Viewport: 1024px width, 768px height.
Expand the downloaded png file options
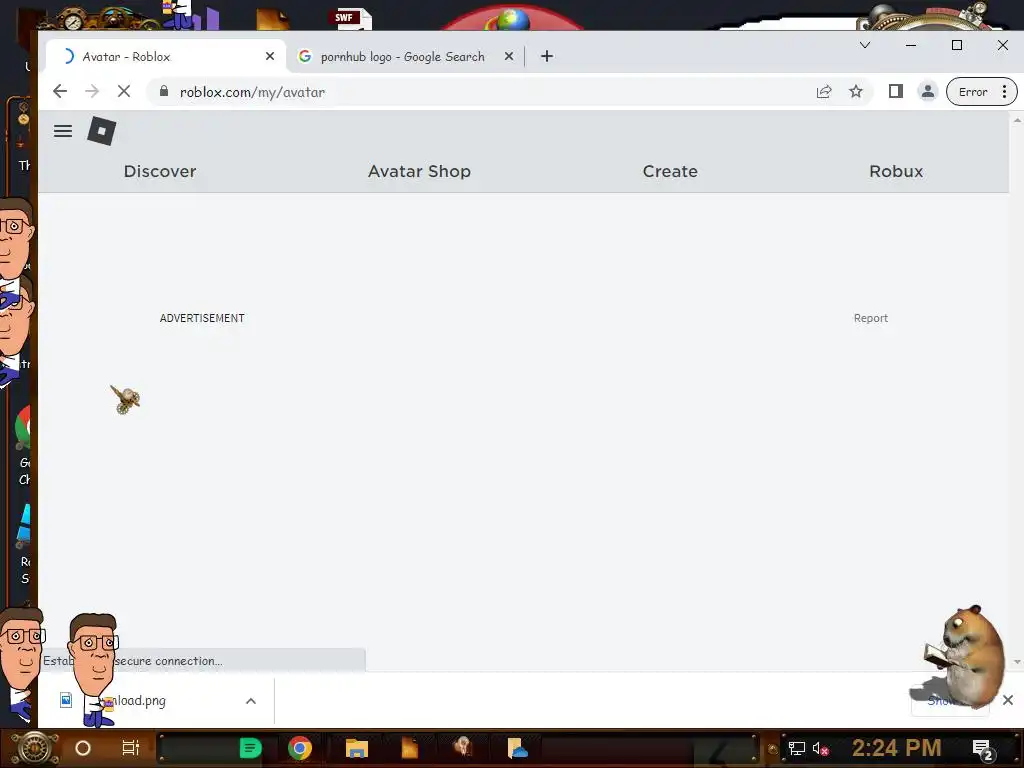[x=251, y=701]
